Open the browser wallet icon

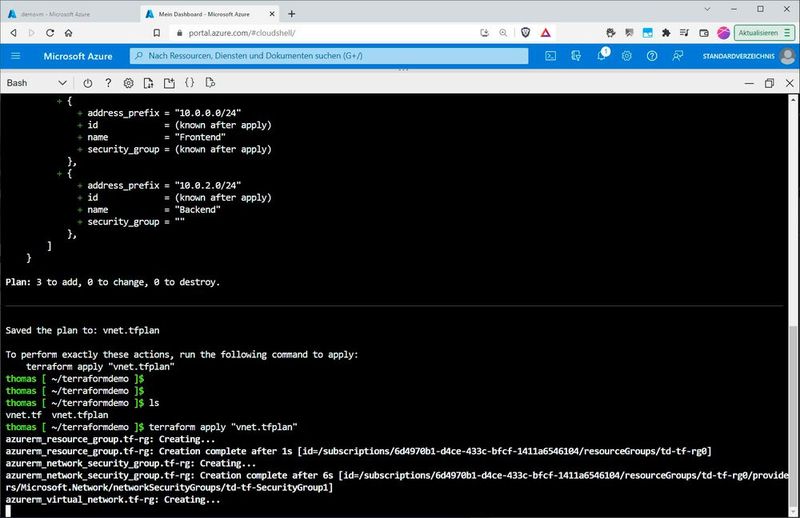pyautogui.click(x=704, y=33)
